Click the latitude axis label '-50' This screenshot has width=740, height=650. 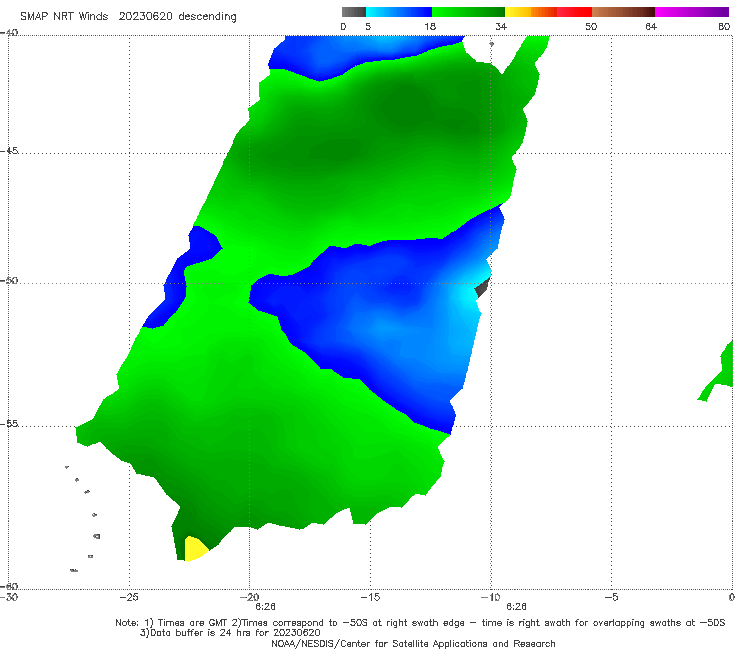point(9,280)
